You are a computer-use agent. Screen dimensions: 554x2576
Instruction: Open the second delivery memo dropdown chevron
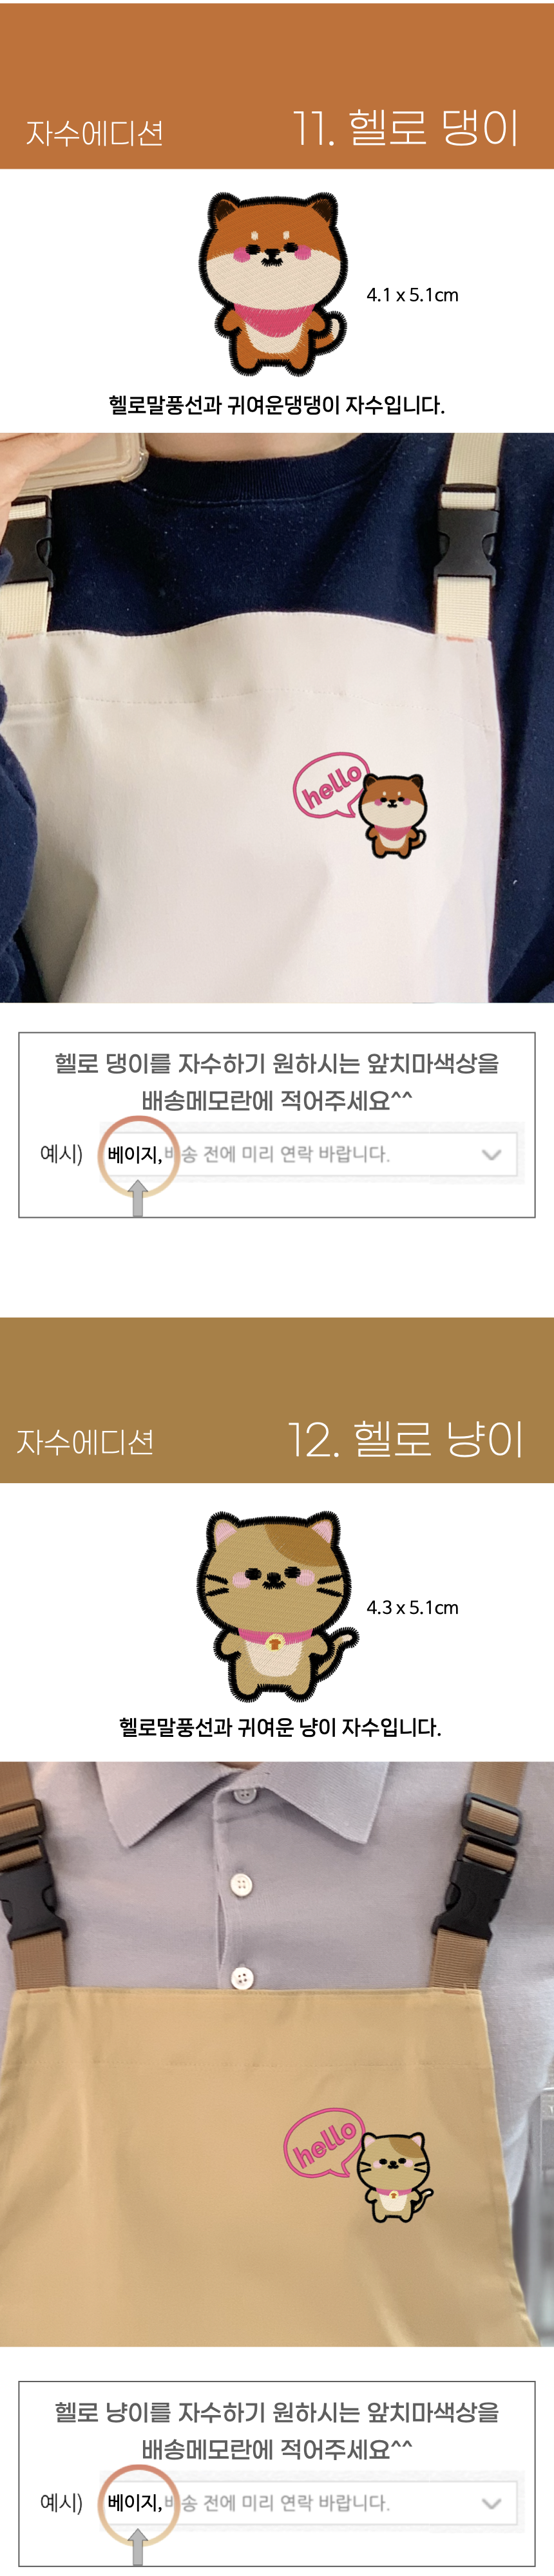point(491,2503)
